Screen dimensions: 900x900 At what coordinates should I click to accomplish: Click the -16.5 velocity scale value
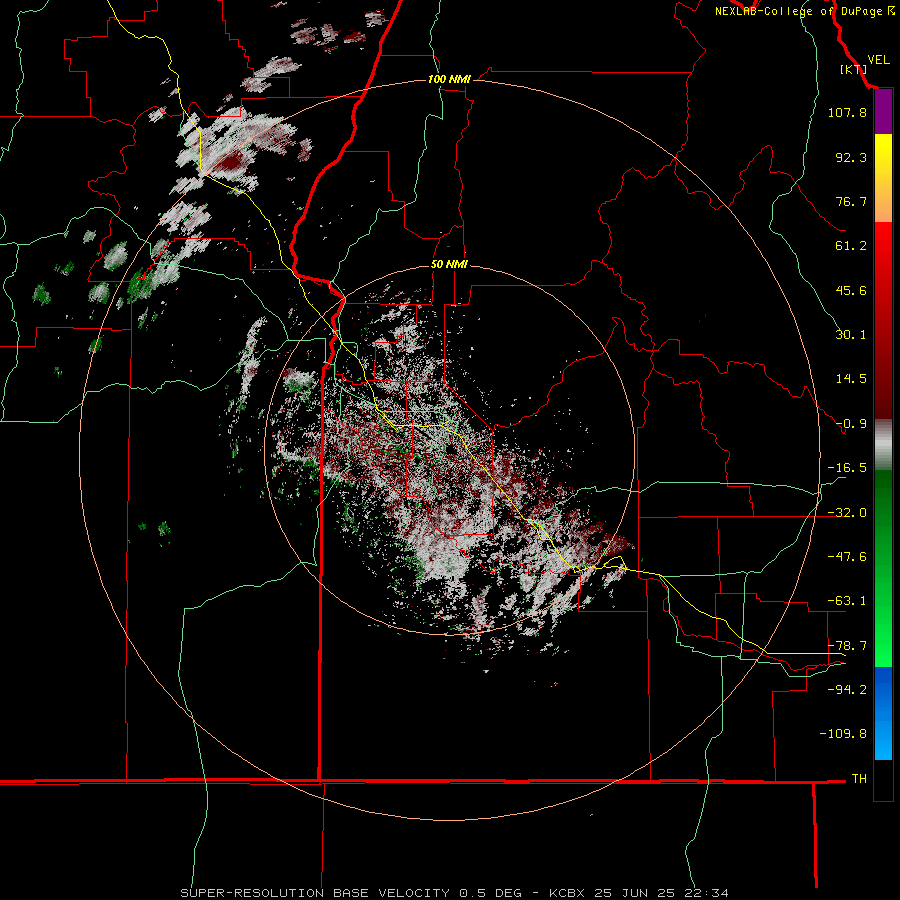(x=847, y=468)
